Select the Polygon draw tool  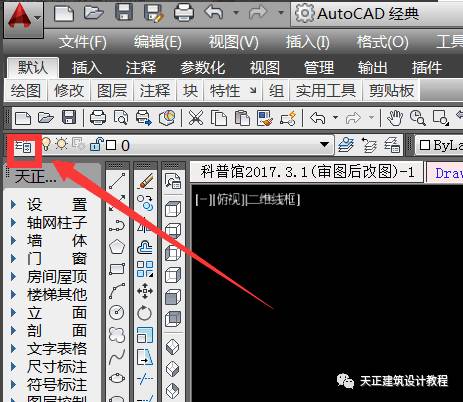coord(117,247)
